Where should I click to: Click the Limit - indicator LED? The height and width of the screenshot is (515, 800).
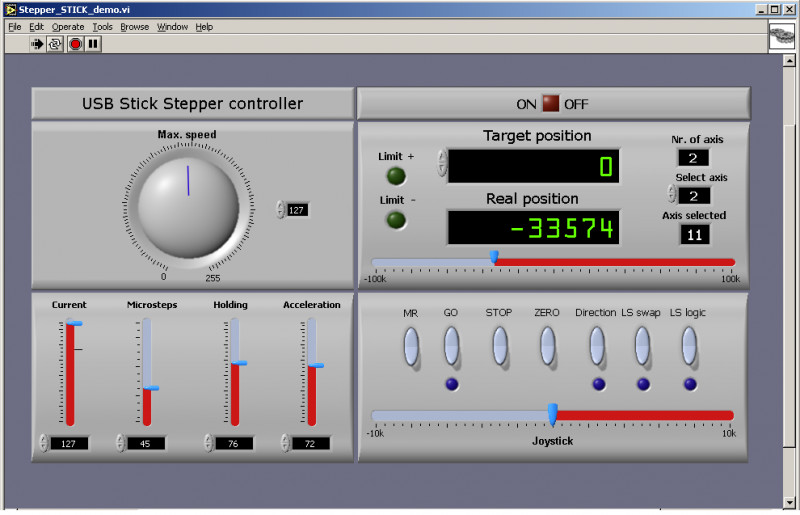pos(396,220)
